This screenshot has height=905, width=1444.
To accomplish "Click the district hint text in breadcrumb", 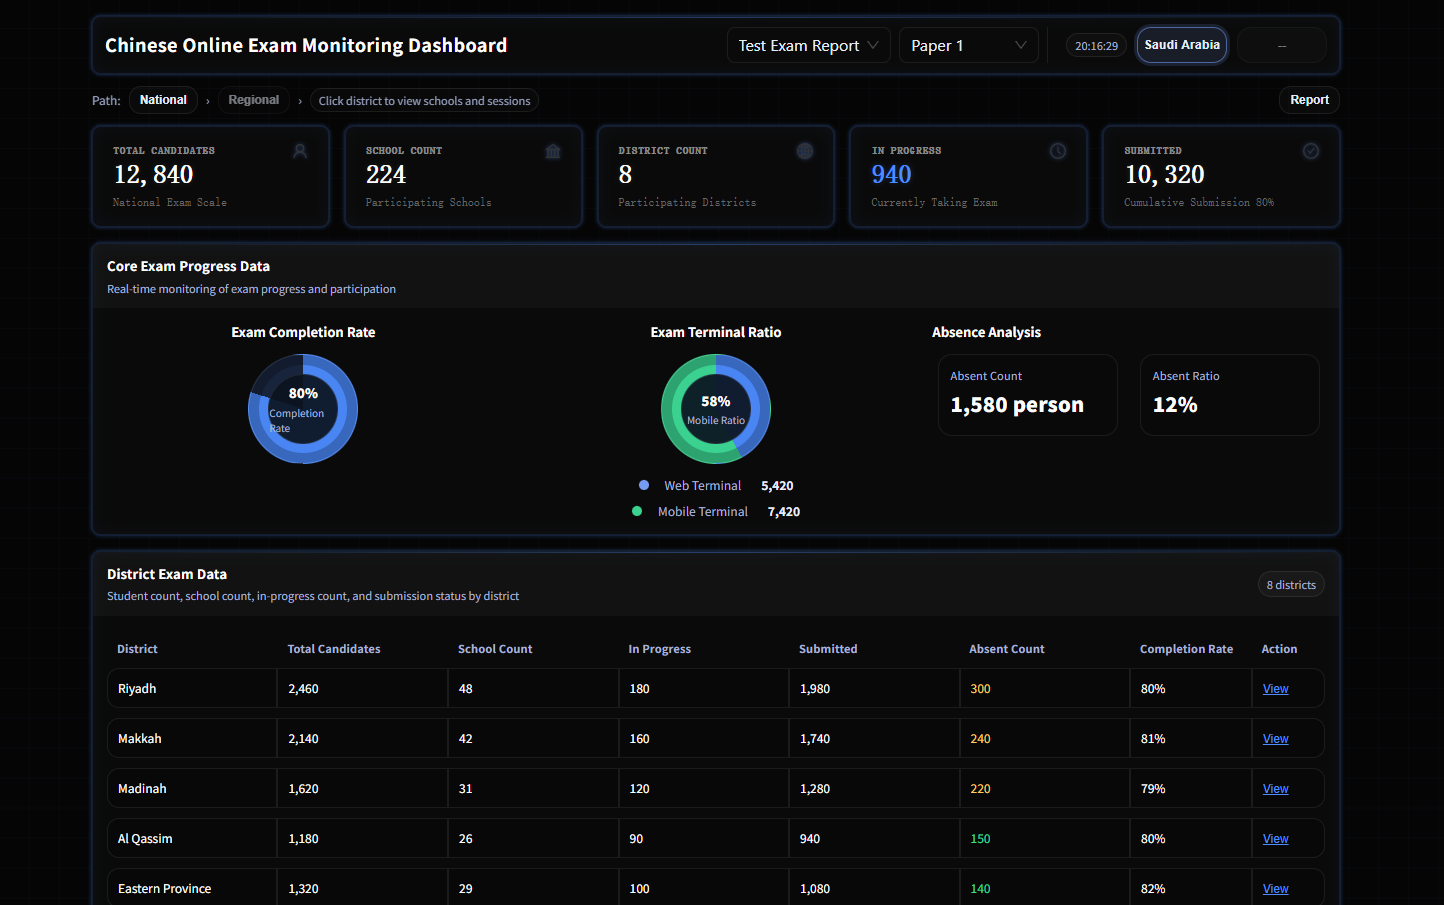I will point(424,101).
